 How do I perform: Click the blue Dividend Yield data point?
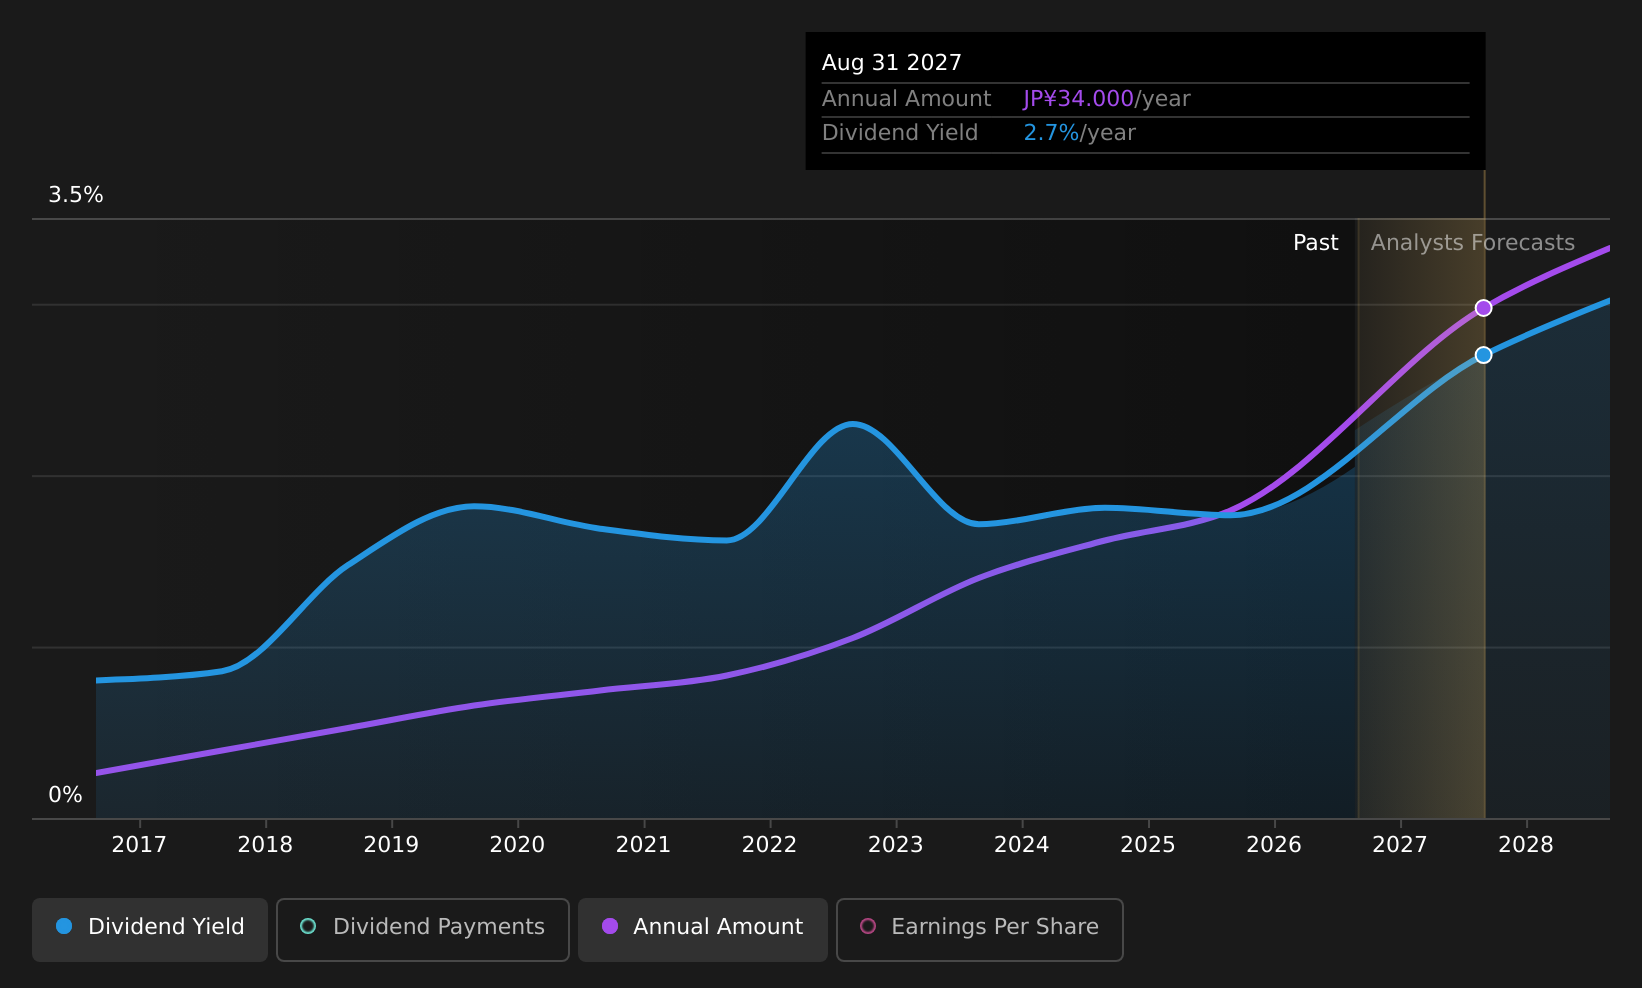pos(1483,355)
